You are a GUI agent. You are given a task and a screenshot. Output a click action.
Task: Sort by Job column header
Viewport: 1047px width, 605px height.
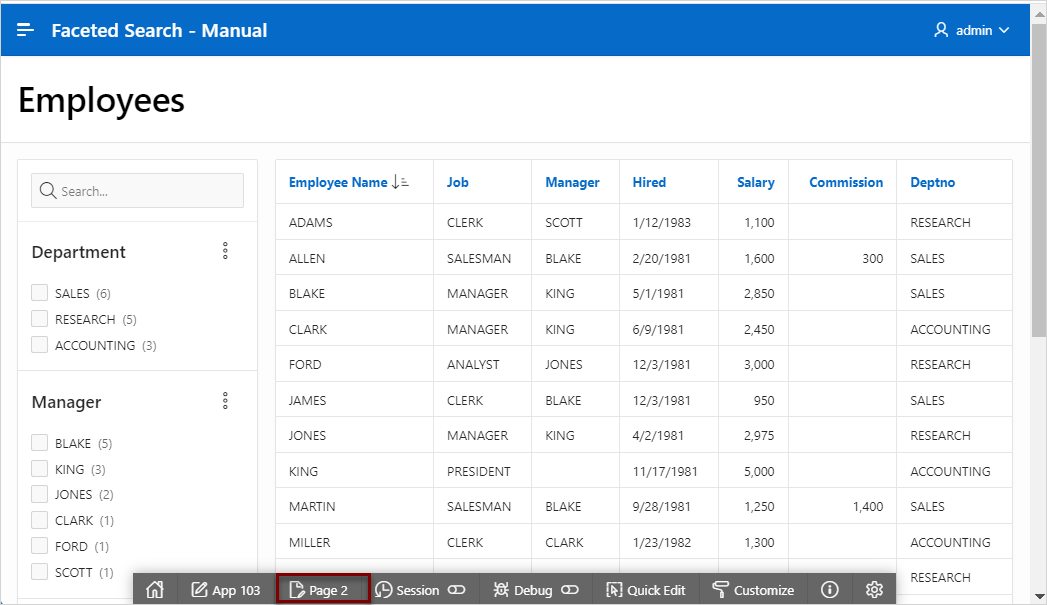(x=457, y=182)
